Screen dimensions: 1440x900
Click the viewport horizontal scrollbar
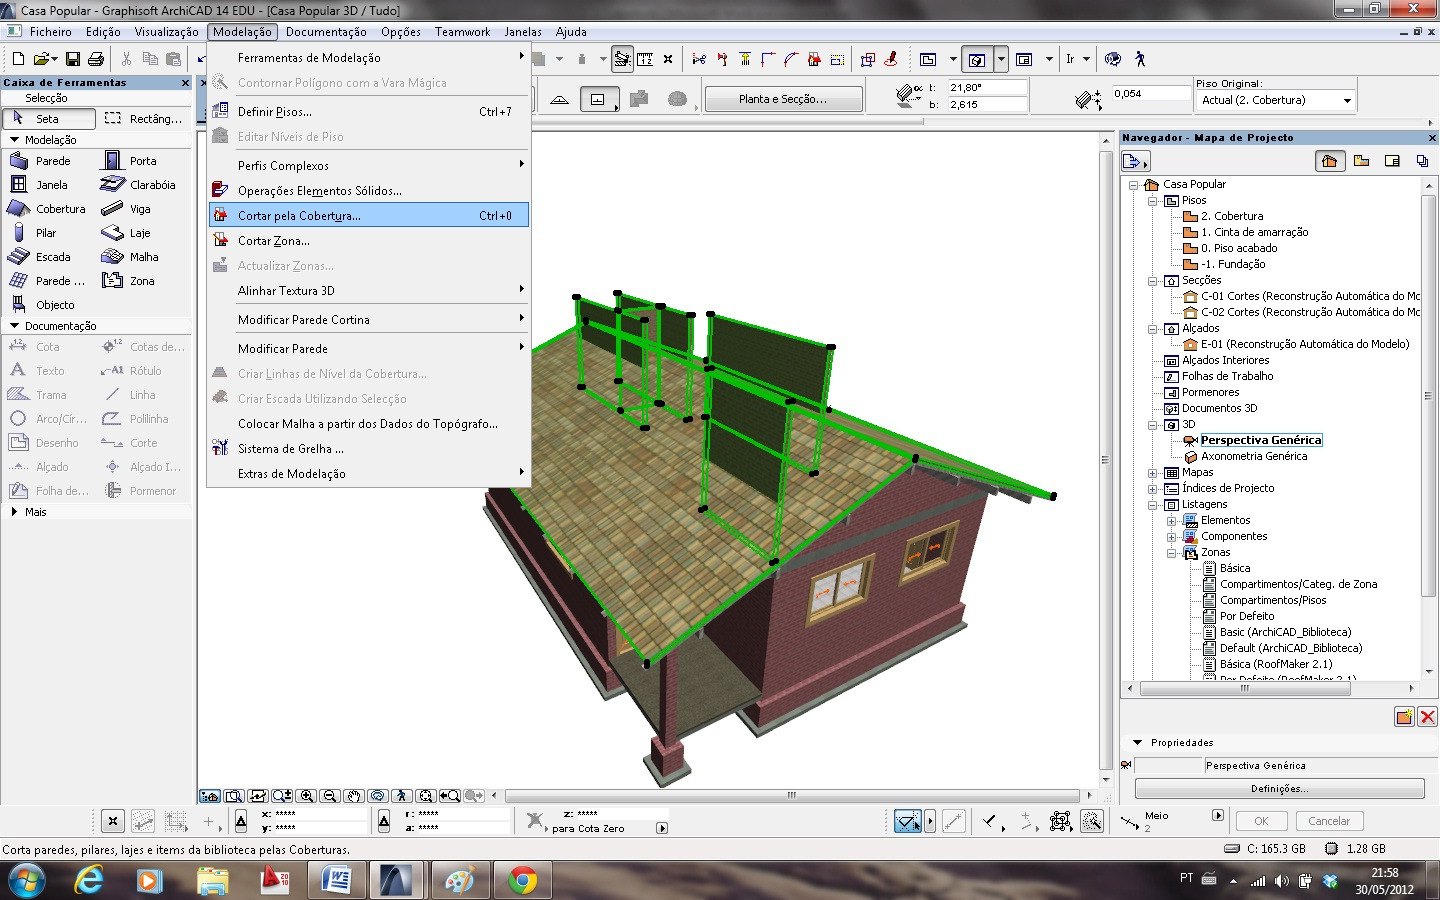tap(791, 796)
